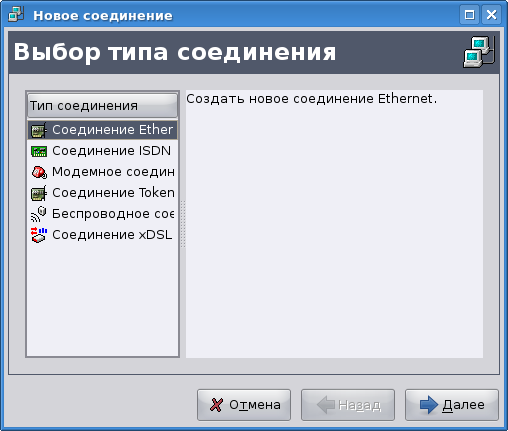Select the Ethernet network card icon
The width and height of the screenshot is (508, 431).
pyautogui.click(x=39, y=130)
